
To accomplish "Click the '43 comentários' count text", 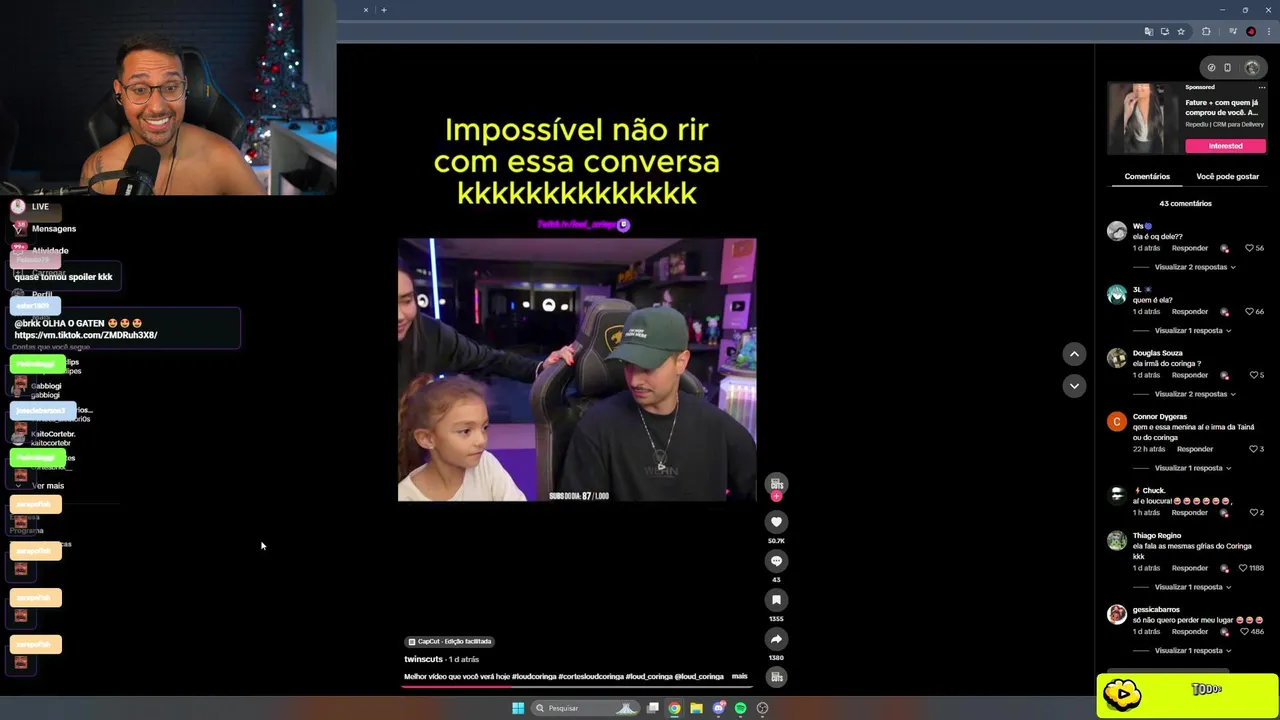I will (1185, 204).
